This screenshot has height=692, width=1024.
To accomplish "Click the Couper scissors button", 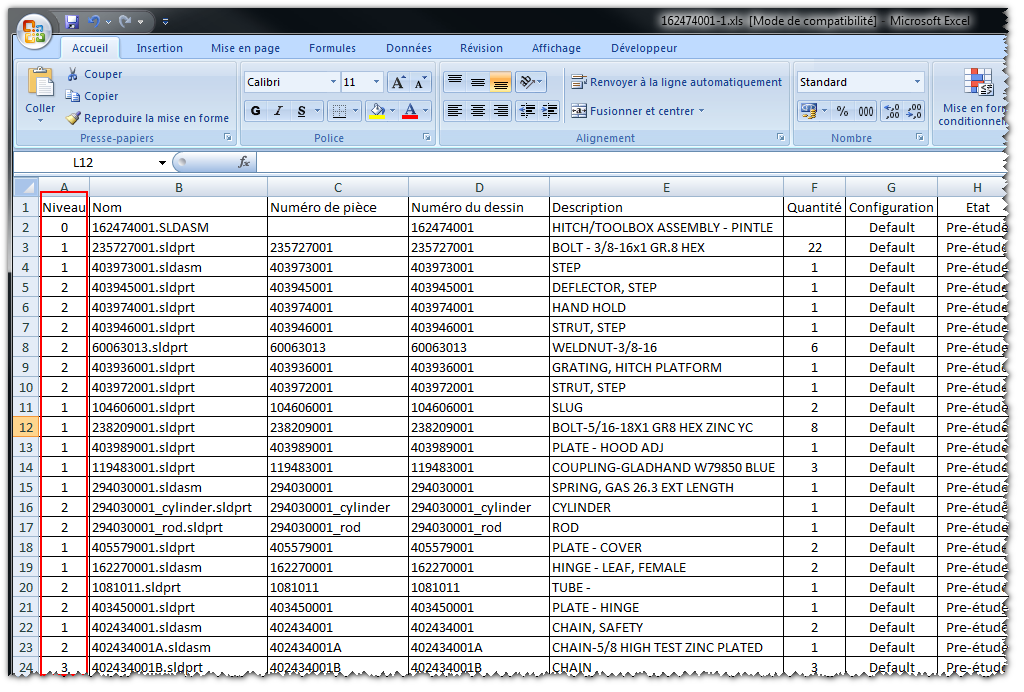I will pos(95,74).
